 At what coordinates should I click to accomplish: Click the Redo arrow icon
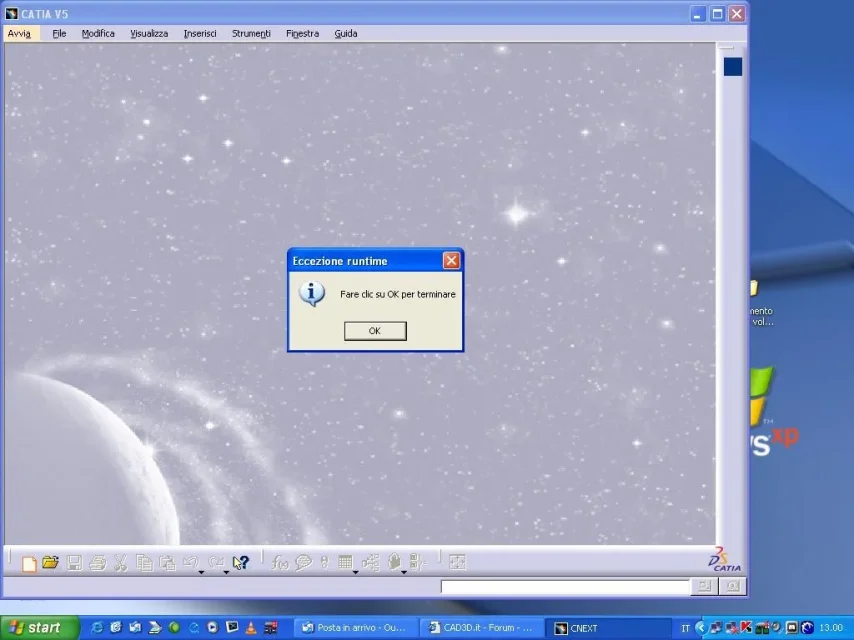click(x=216, y=562)
